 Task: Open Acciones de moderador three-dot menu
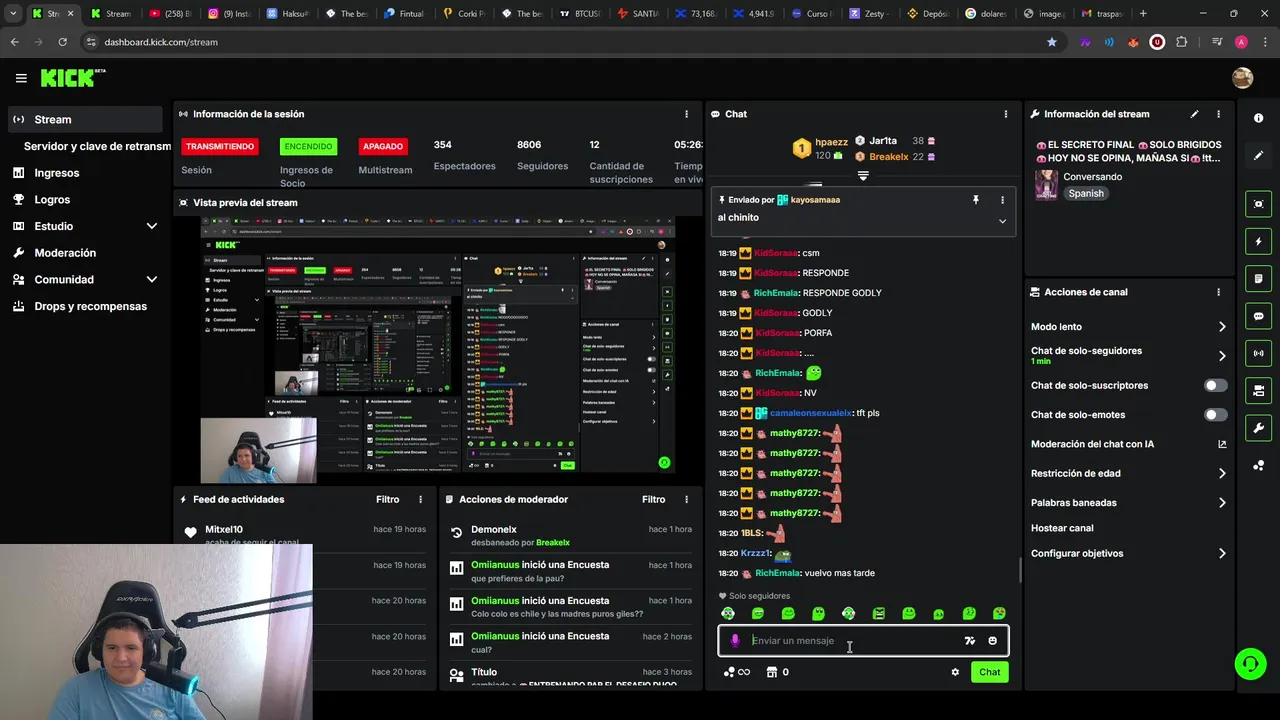click(x=686, y=499)
